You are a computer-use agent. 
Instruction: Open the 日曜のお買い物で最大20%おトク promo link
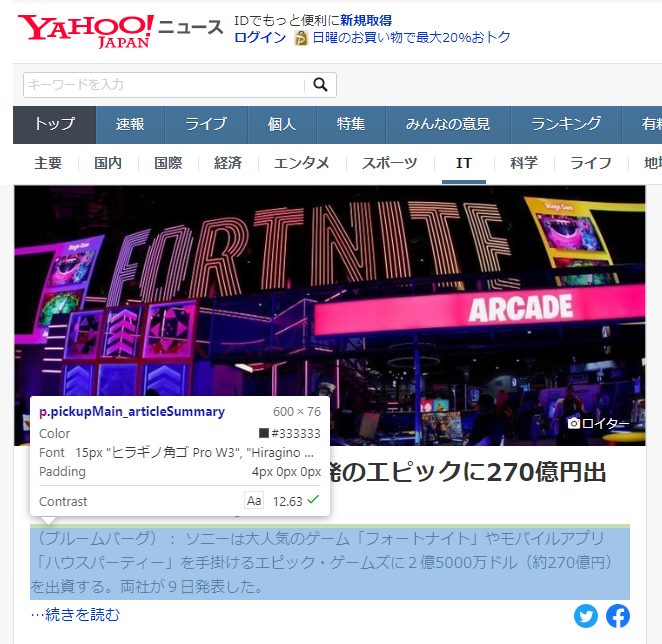(x=412, y=38)
